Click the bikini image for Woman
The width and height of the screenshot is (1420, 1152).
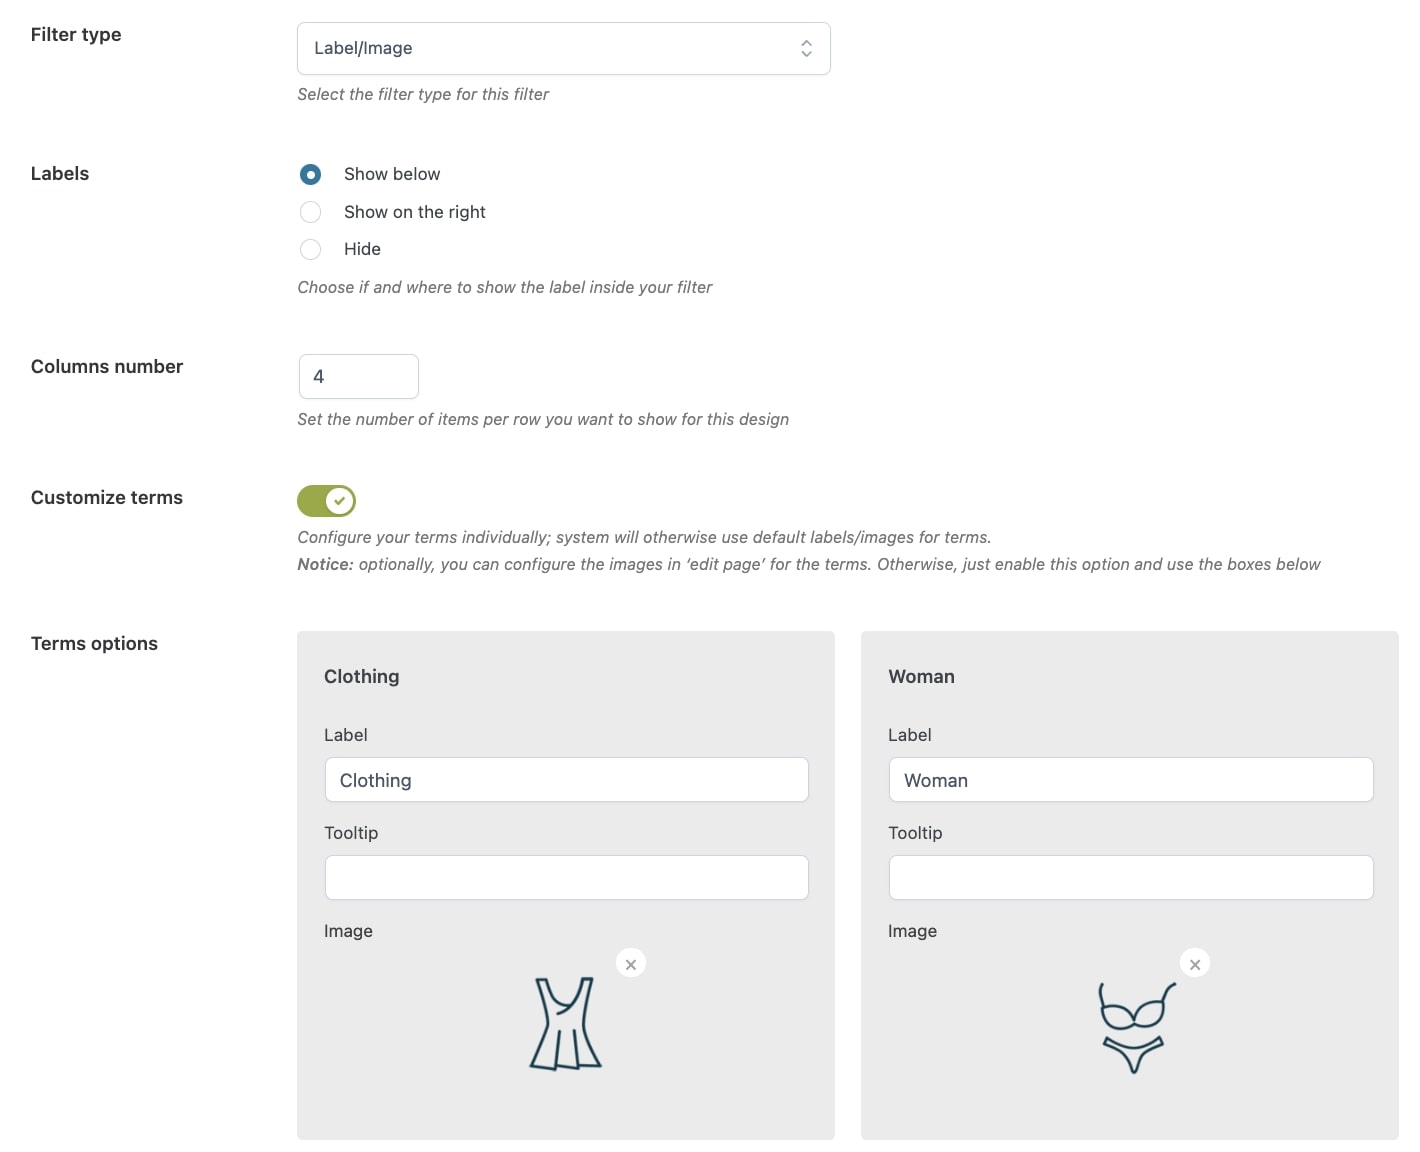point(1136,1027)
